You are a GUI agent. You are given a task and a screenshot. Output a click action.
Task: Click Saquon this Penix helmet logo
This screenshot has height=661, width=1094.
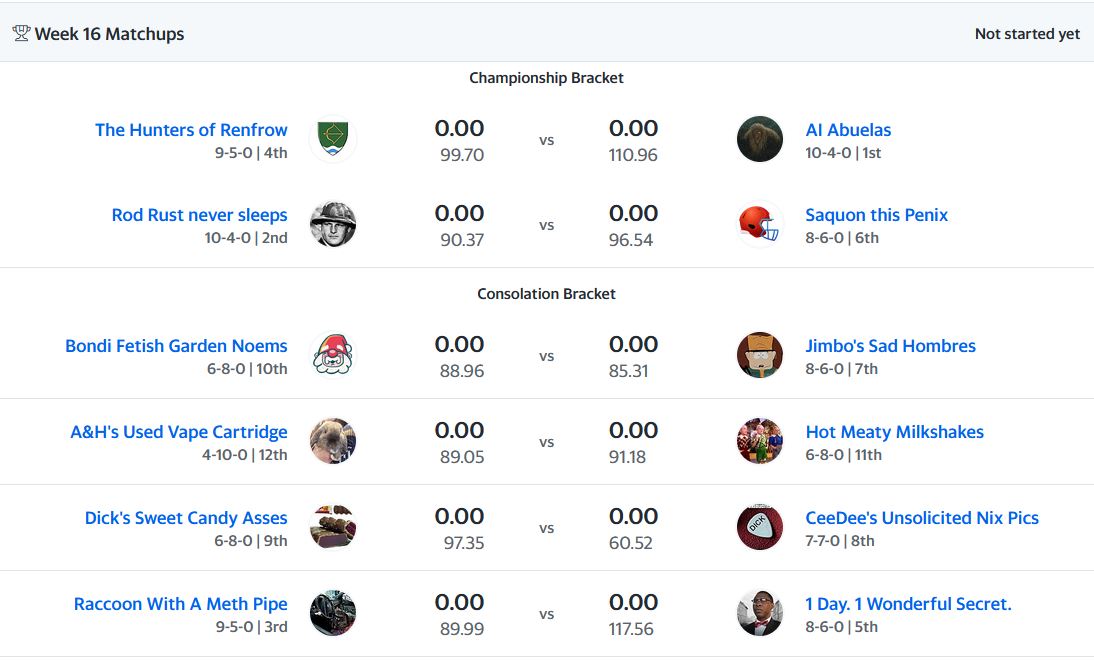click(x=760, y=224)
